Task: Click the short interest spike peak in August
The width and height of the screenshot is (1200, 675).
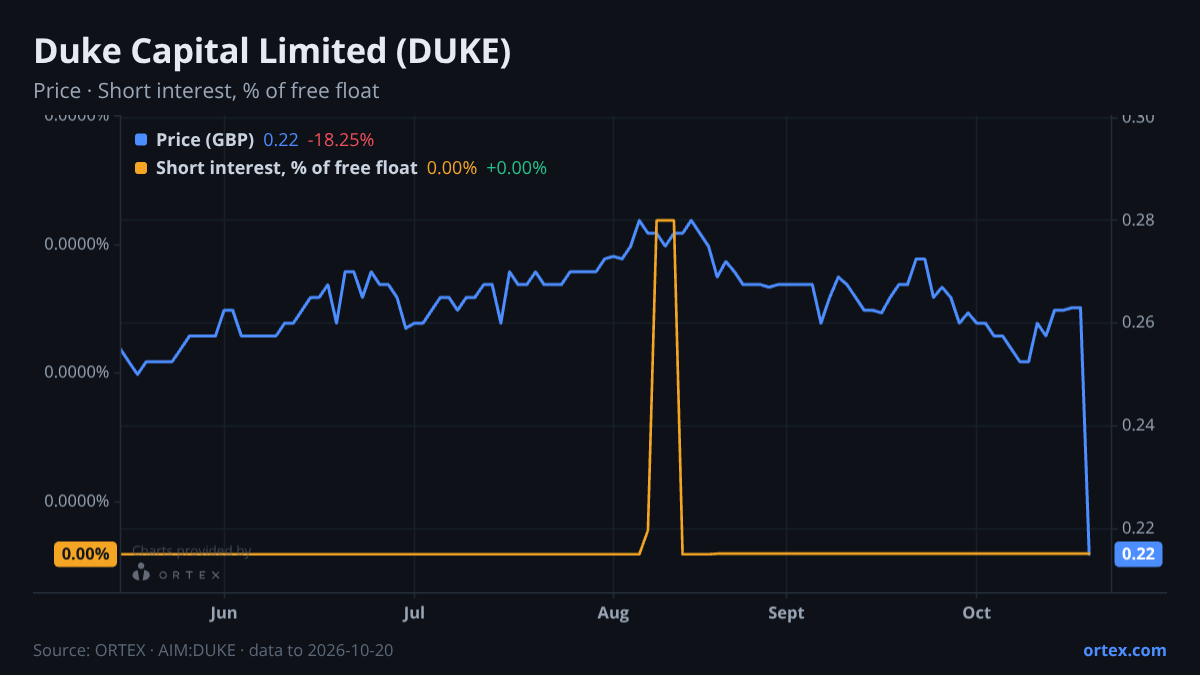Action: (665, 220)
